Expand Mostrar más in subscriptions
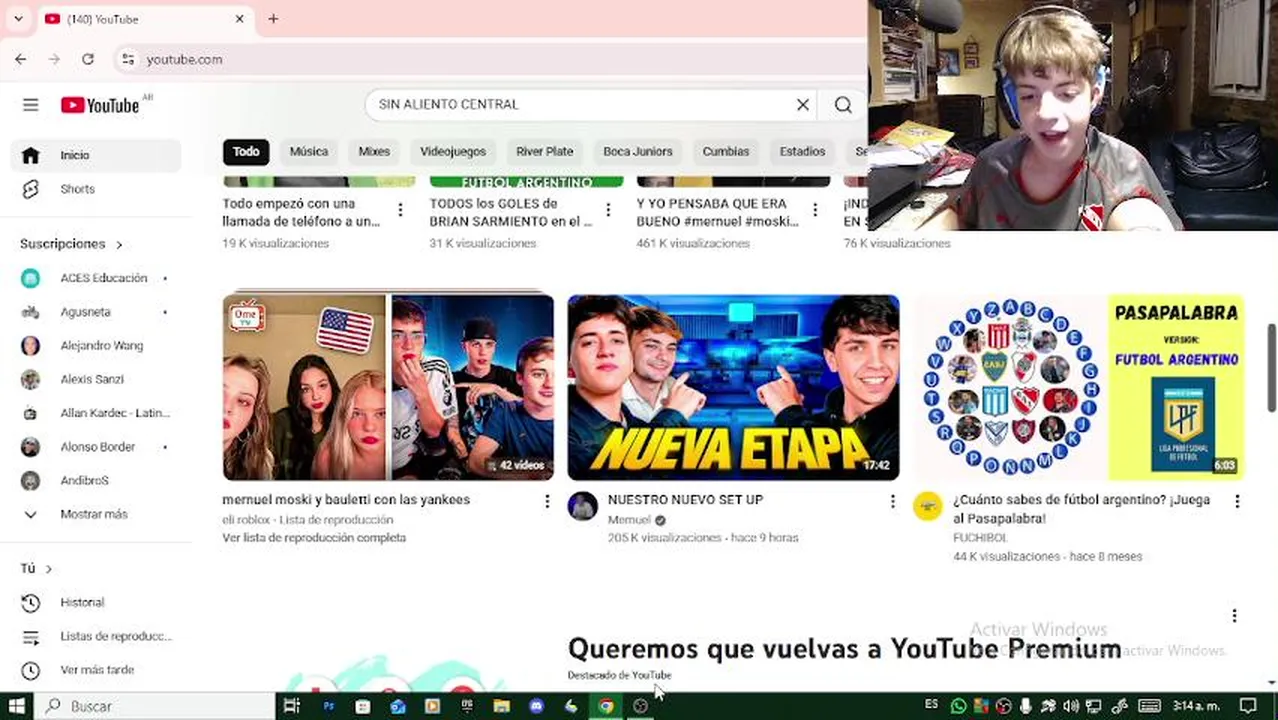Screen dimensions: 1278x720 96,514
